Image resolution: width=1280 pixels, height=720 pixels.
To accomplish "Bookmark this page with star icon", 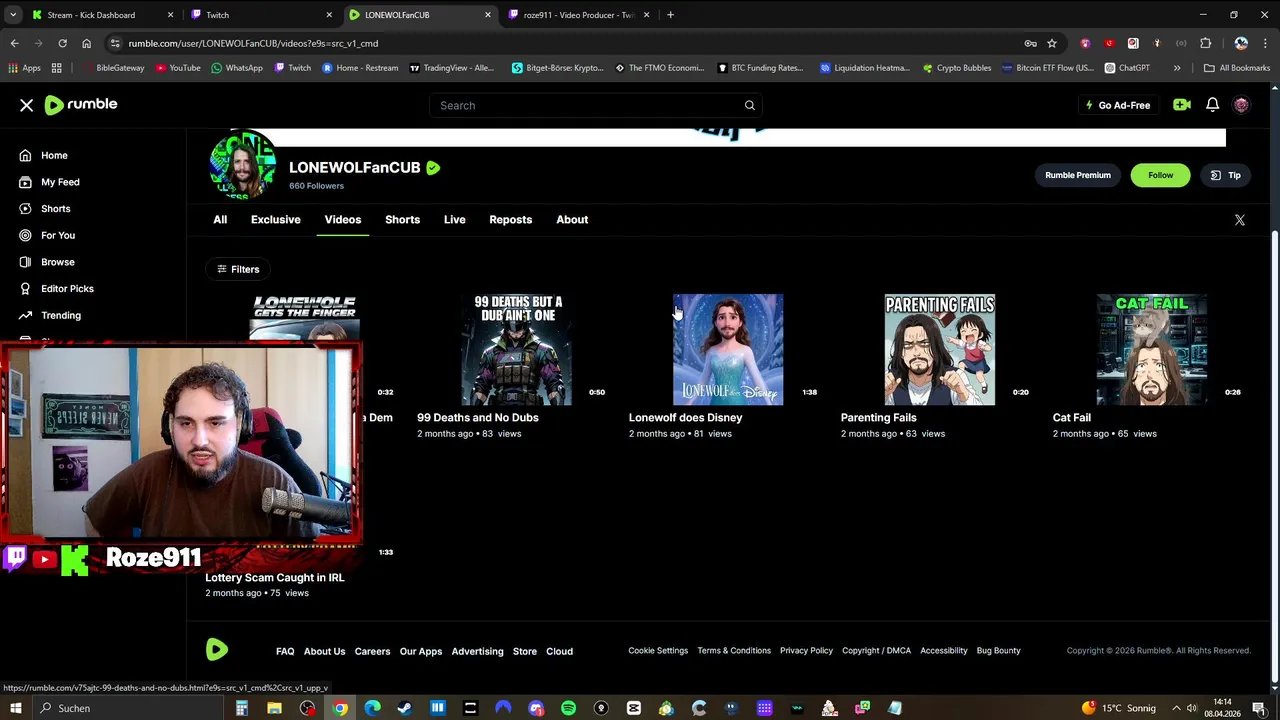I will click(1052, 43).
